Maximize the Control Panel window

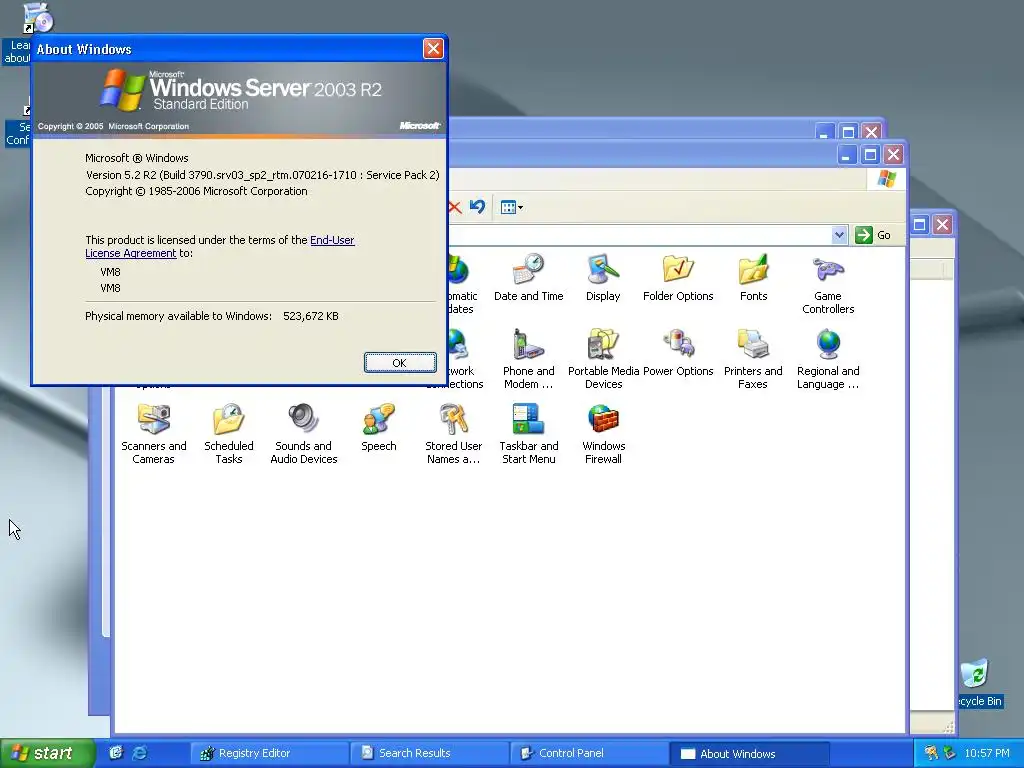pos(870,155)
